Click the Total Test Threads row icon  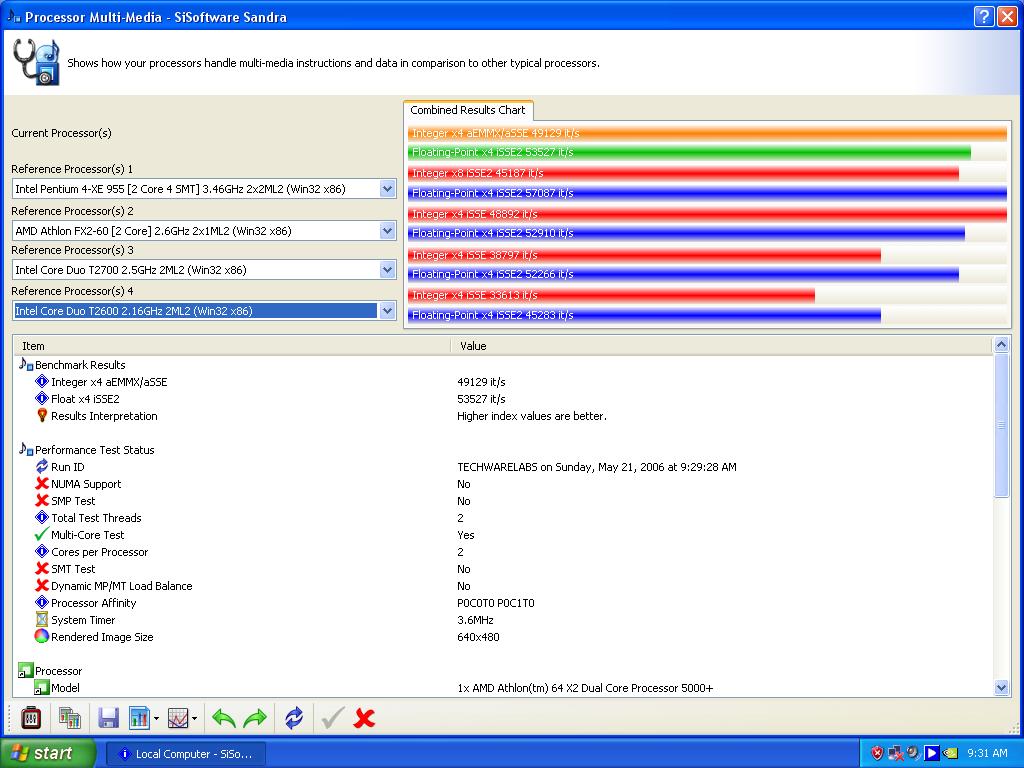[x=42, y=517]
